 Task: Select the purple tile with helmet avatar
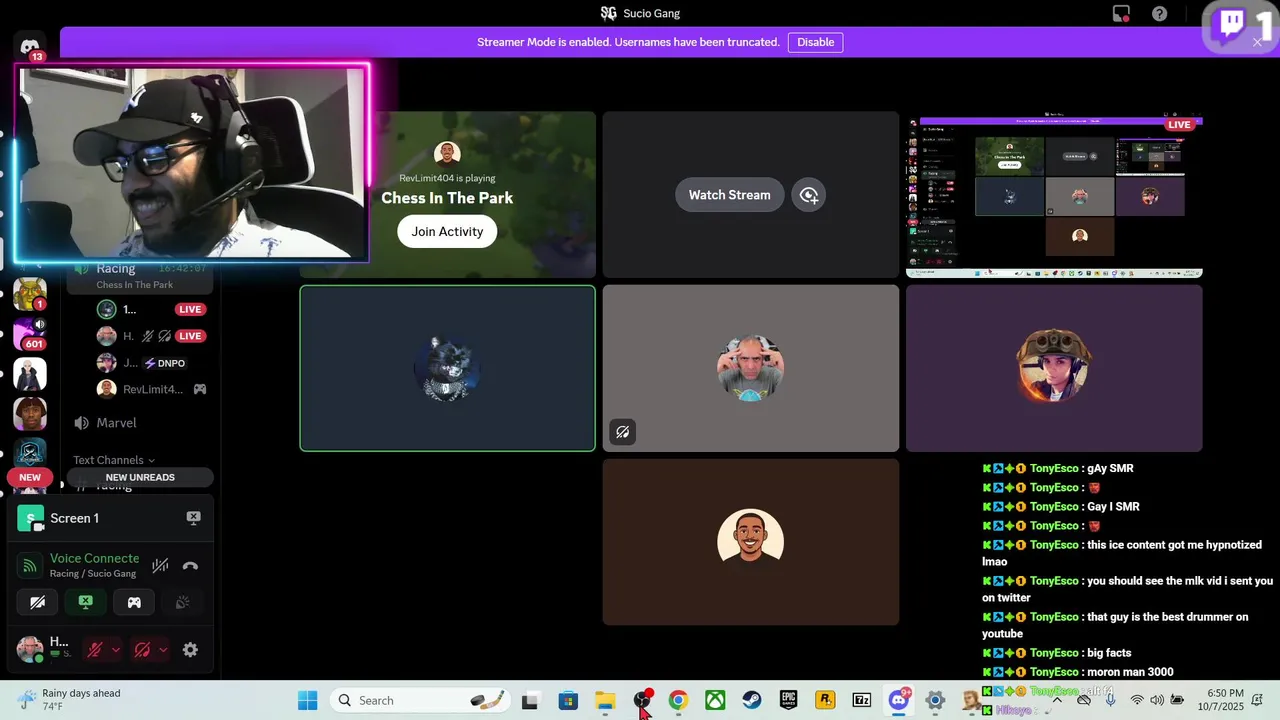(1054, 368)
